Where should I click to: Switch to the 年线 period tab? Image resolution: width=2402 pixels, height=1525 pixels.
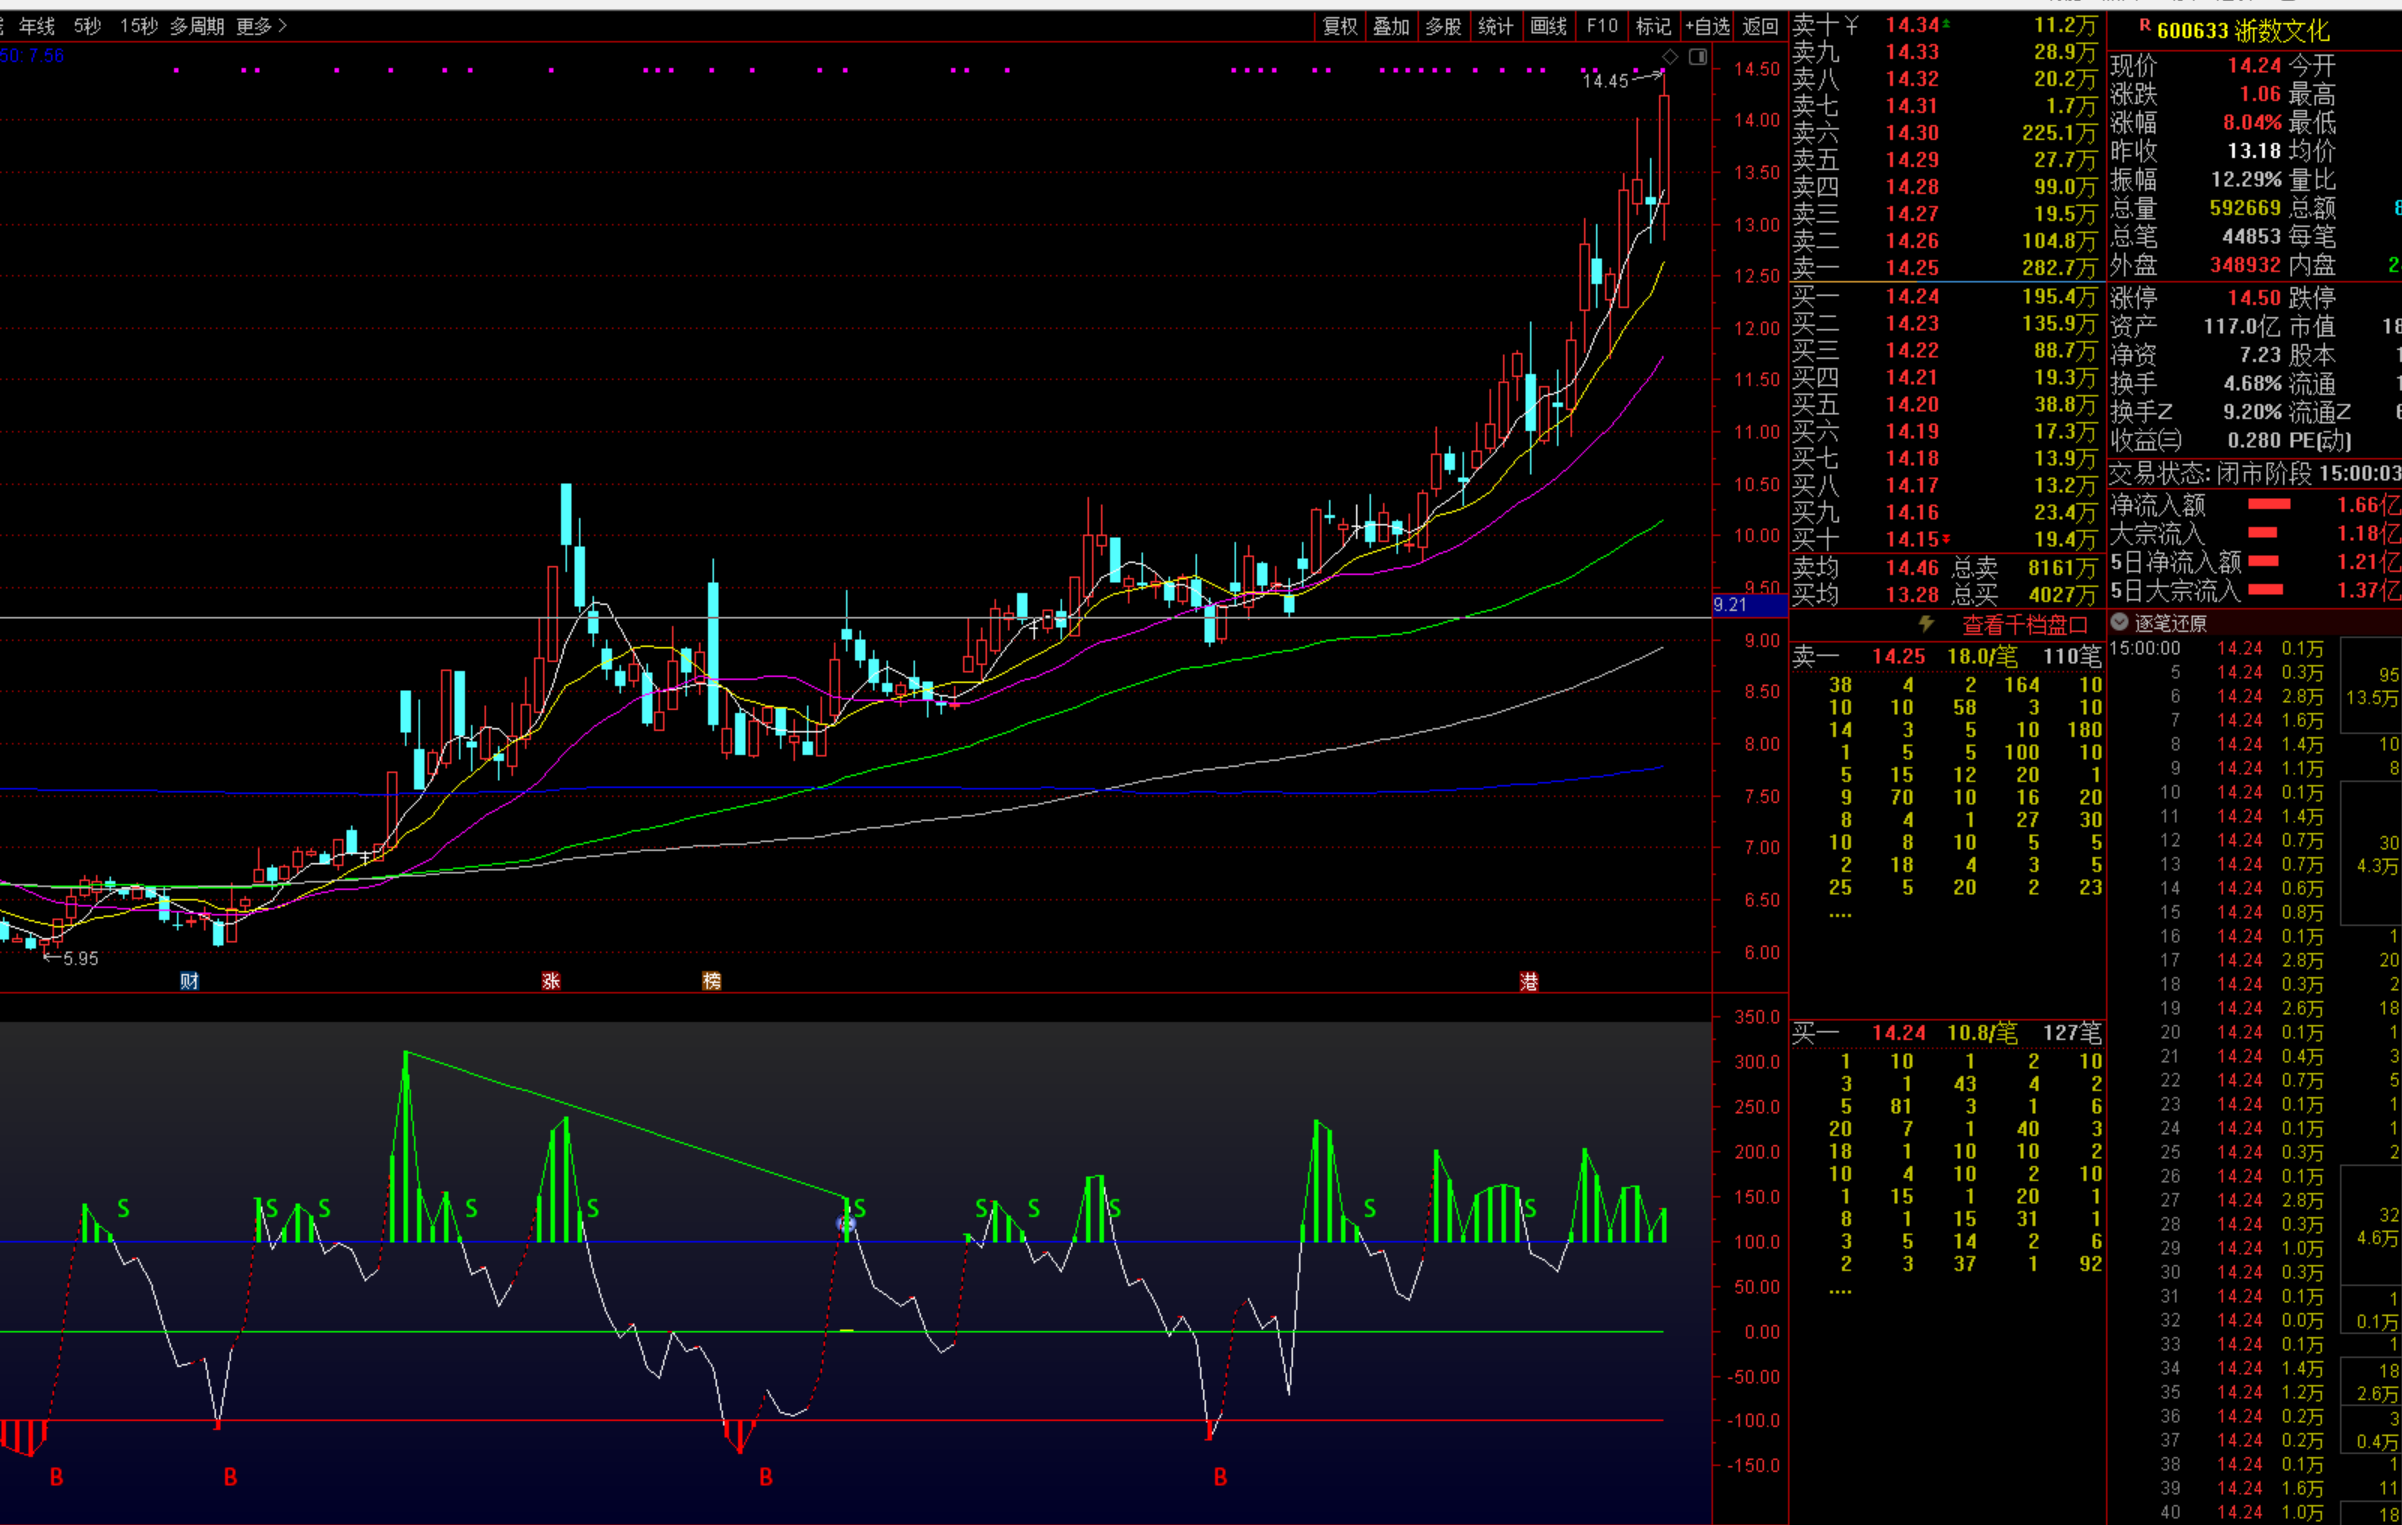pyautogui.click(x=37, y=26)
